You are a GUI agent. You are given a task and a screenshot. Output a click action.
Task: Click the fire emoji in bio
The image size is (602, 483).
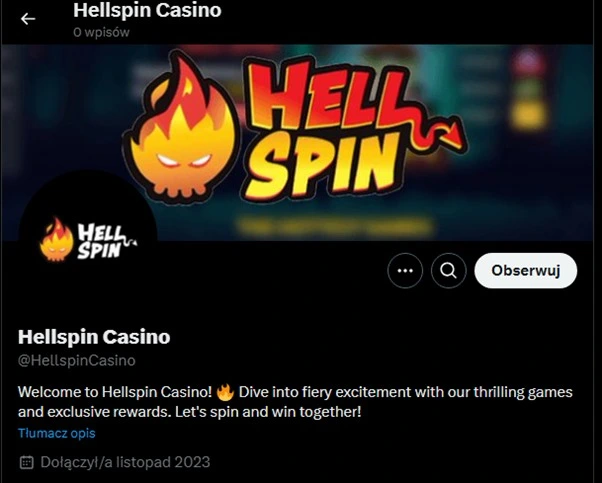(225, 392)
